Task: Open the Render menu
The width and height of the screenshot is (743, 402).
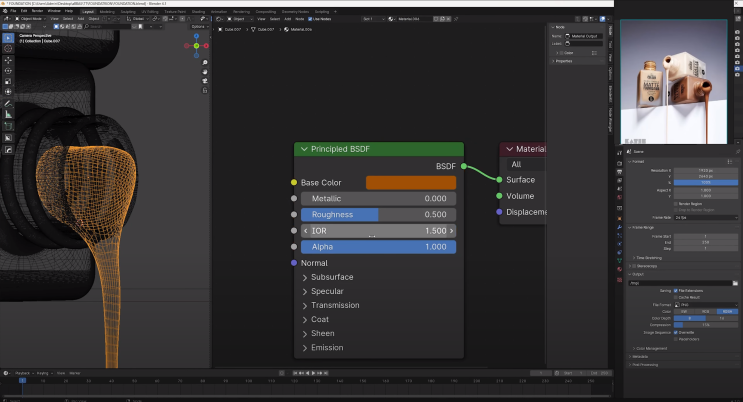Action: [x=35, y=11]
